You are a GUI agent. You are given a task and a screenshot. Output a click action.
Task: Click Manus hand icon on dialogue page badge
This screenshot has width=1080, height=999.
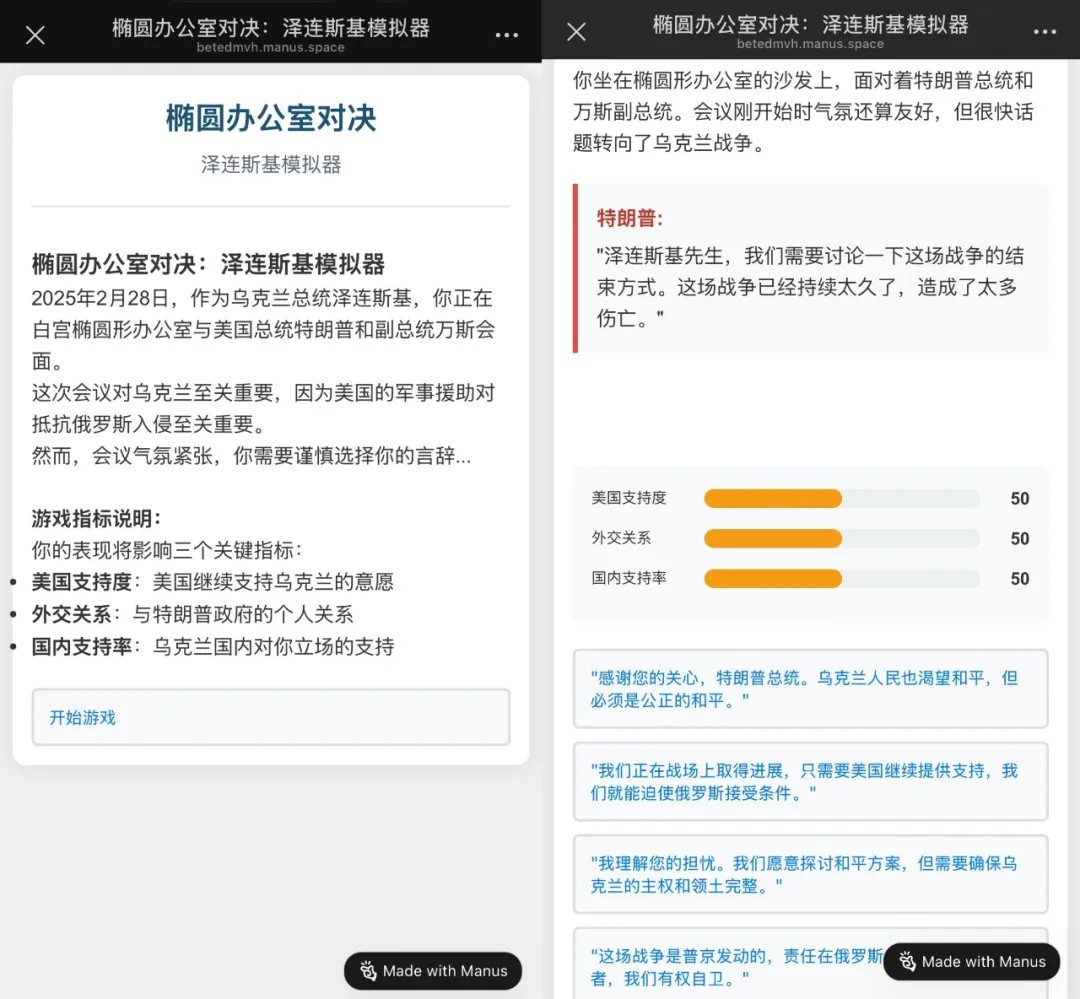coord(907,962)
